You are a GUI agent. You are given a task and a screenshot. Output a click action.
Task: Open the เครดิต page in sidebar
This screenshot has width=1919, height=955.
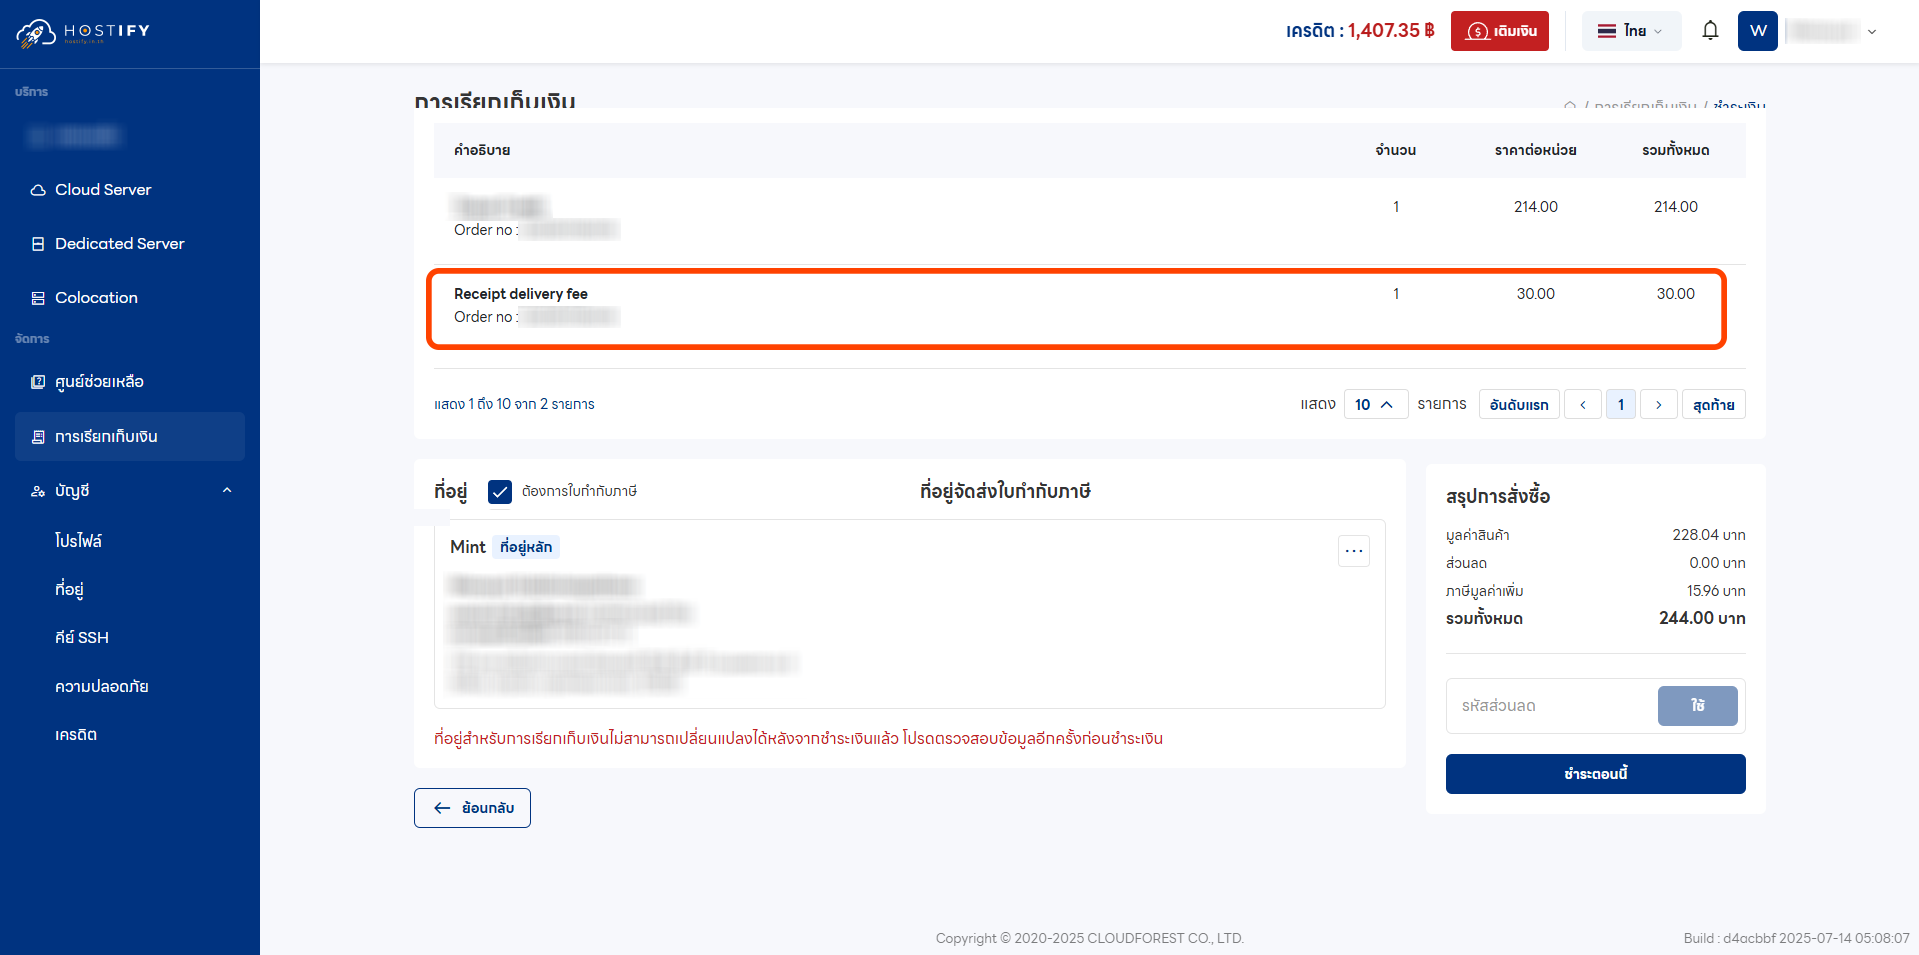76,734
